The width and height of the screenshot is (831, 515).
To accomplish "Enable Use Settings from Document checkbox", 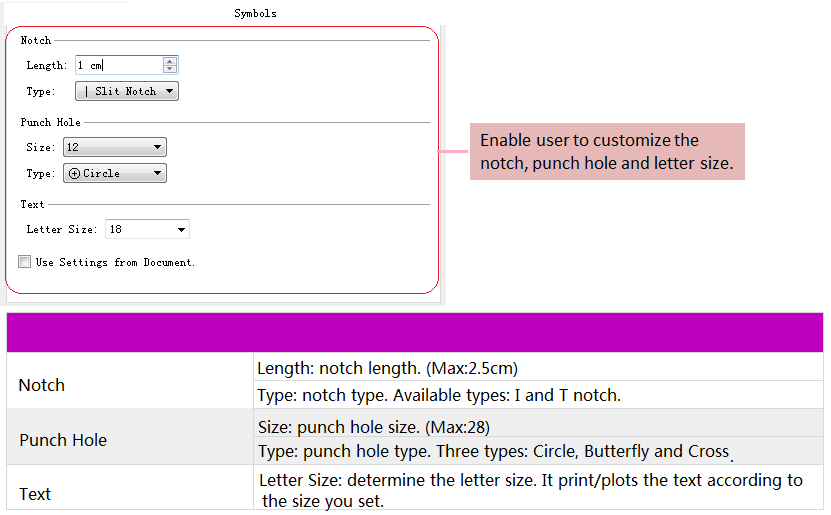I will [25, 262].
